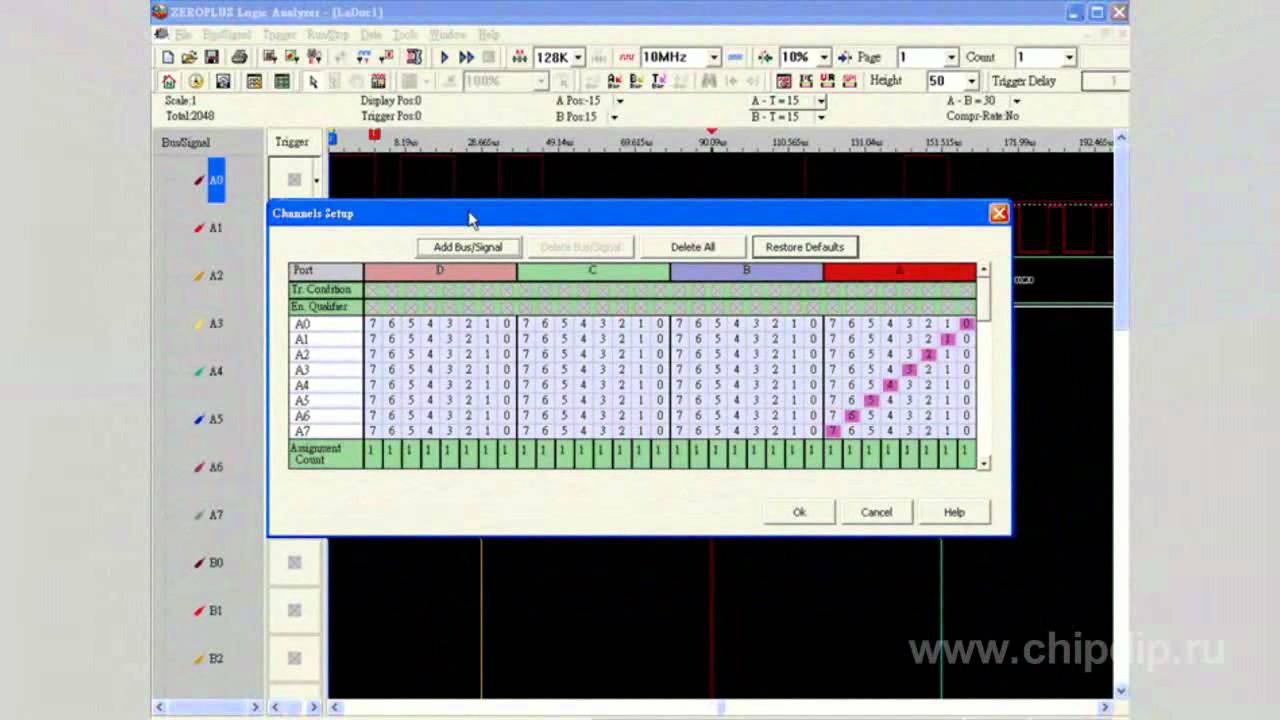Screen dimensions: 1280x720
Task: Select the arrow pointer tool icon
Action: click(x=313, y=81)
